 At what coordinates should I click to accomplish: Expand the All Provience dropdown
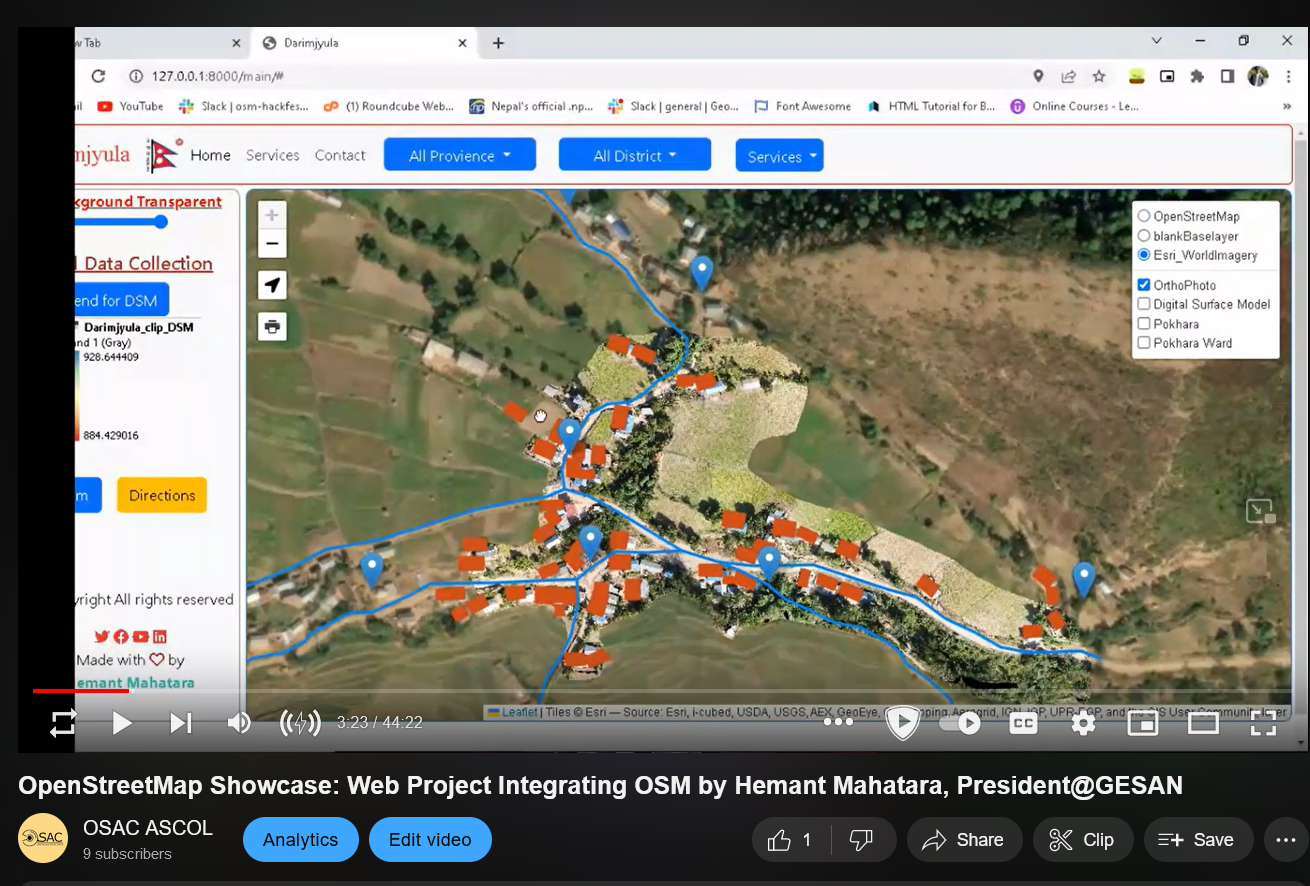click(460, 155)
